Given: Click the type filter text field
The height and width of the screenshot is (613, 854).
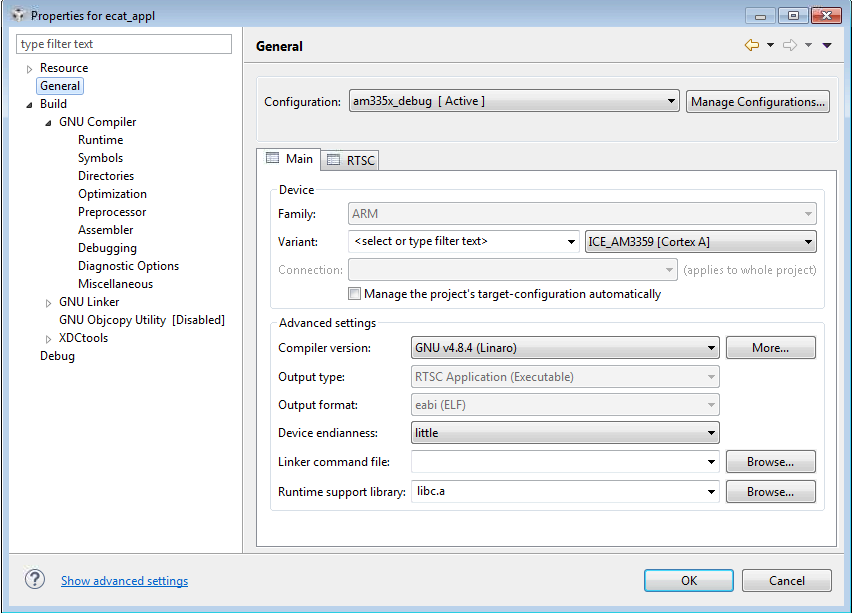Looking at the screenshot, I should [x=125, y=44].
